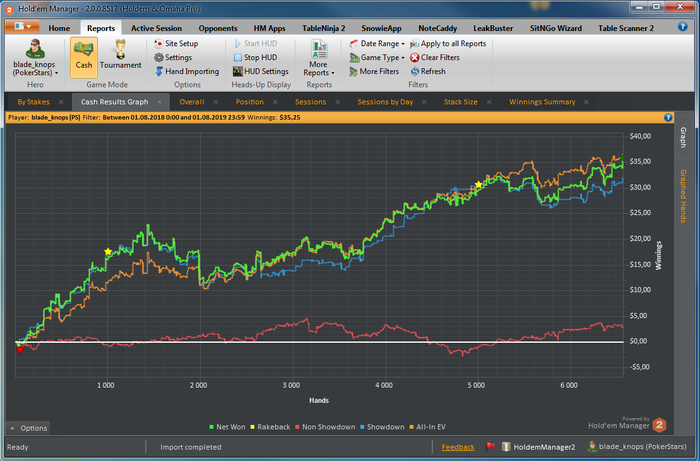Toggle Net Won legend series
This screenshot has height=461, width=700.
[x=227, y=427]
